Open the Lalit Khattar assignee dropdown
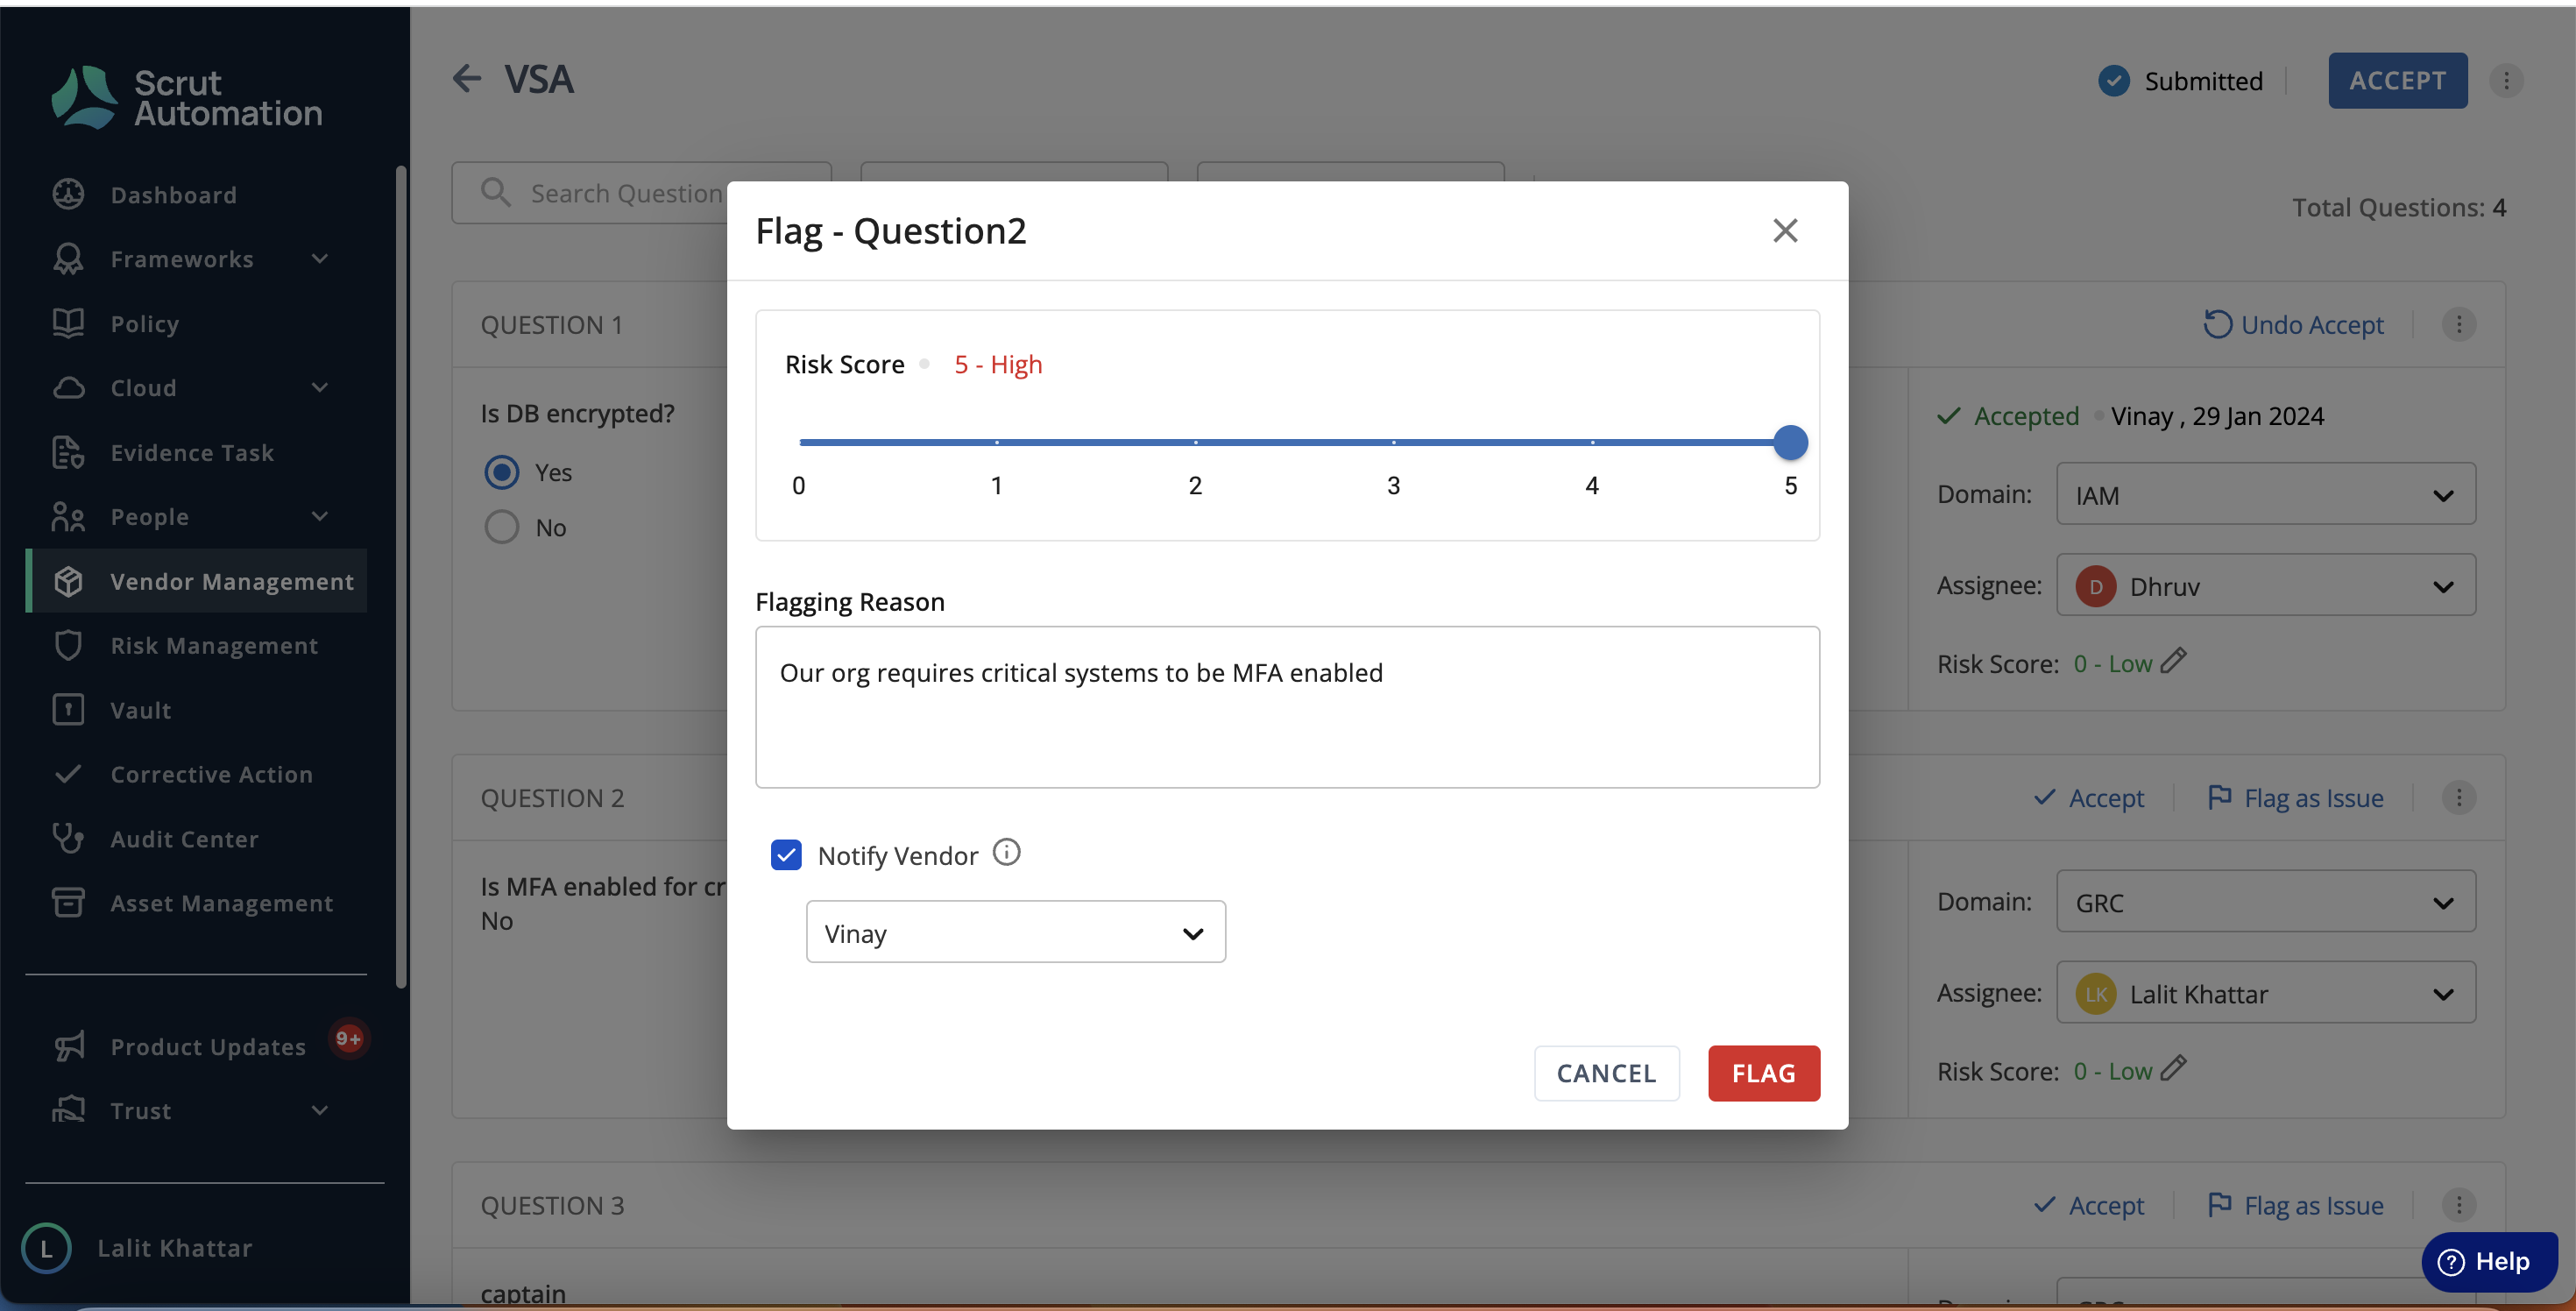 [2266, 993]
